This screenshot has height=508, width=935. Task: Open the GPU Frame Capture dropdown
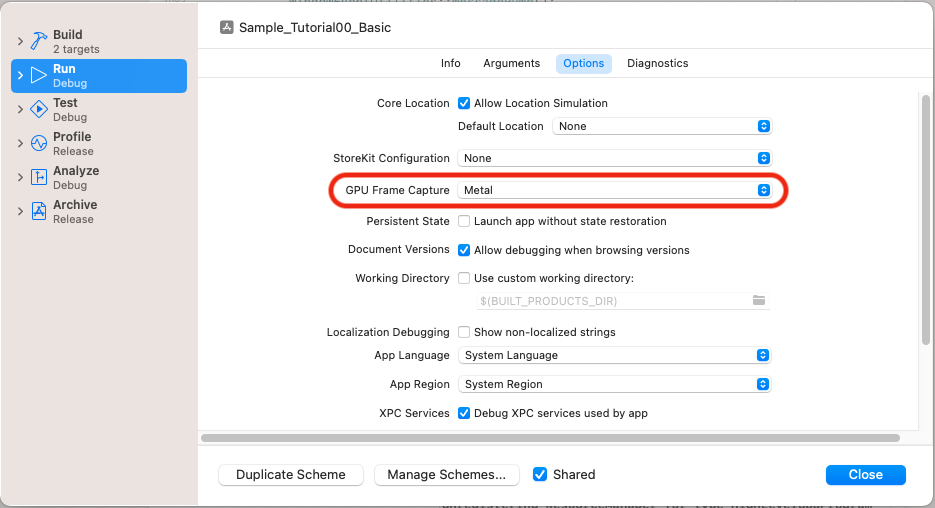614,190
